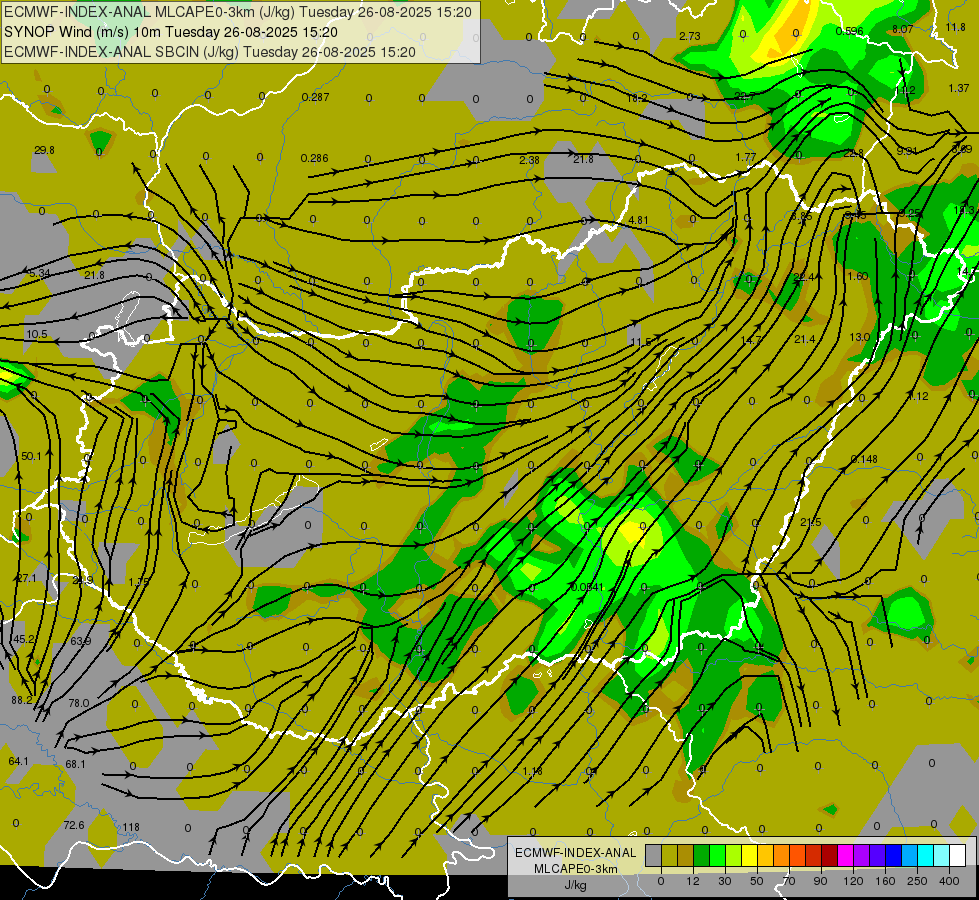Choose the cyan legend swatch
Image resolution: width=979 pixels, height=900 pixels.
coord(927,855)
